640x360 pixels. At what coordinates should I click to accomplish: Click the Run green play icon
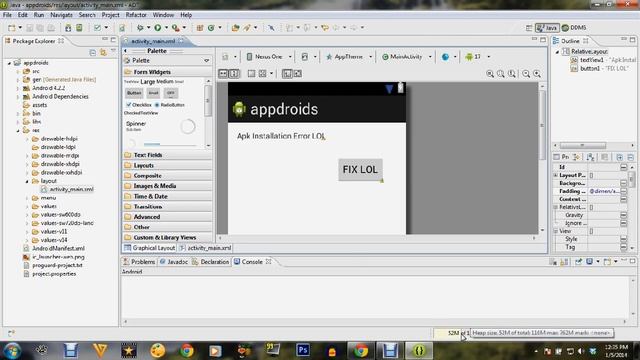[158, 27]
